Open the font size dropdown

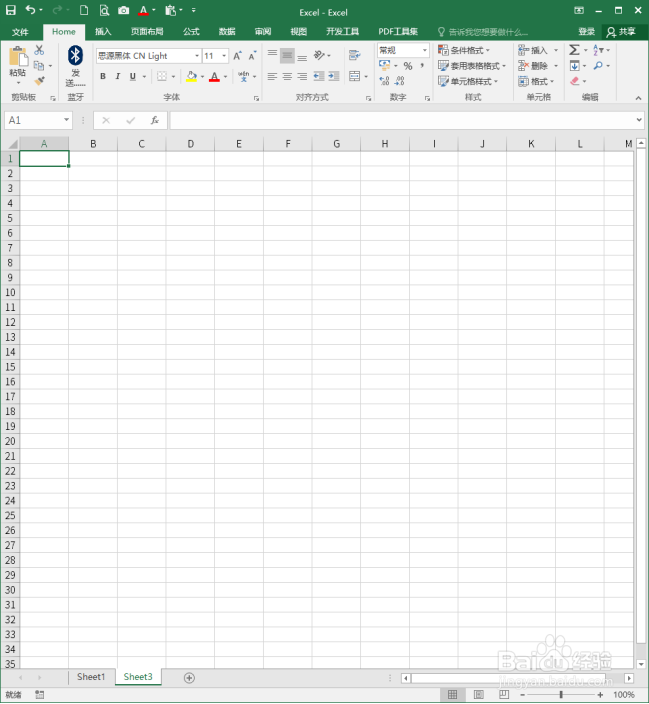[224, 56]
